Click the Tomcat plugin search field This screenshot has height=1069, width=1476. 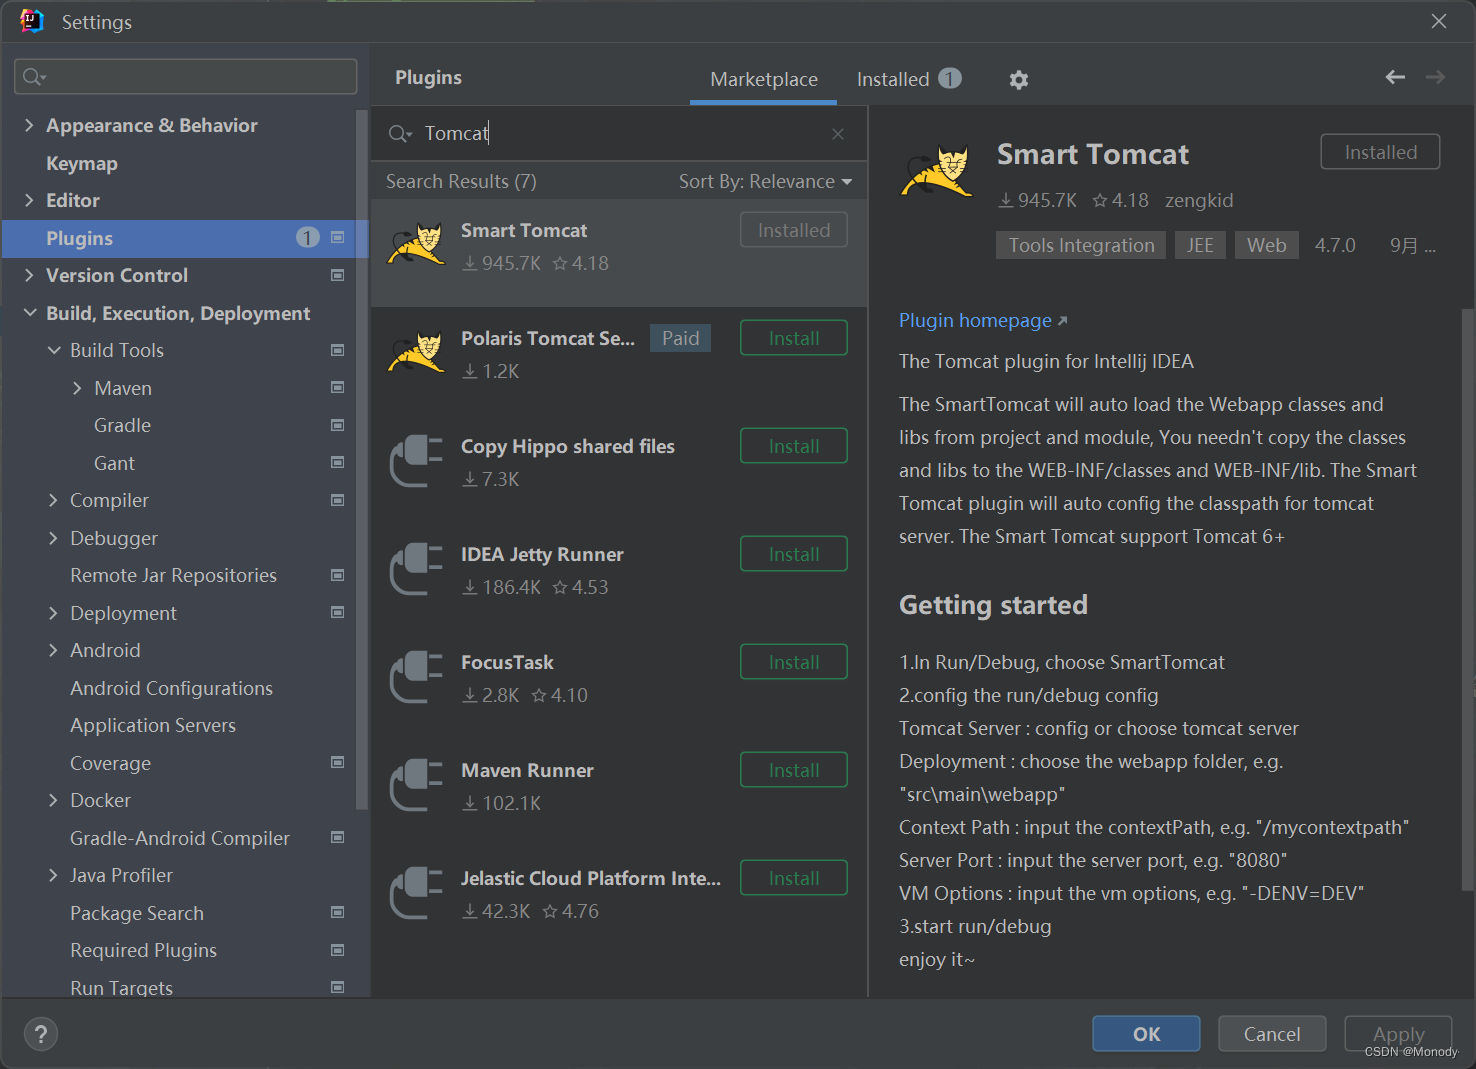[620, 134]
